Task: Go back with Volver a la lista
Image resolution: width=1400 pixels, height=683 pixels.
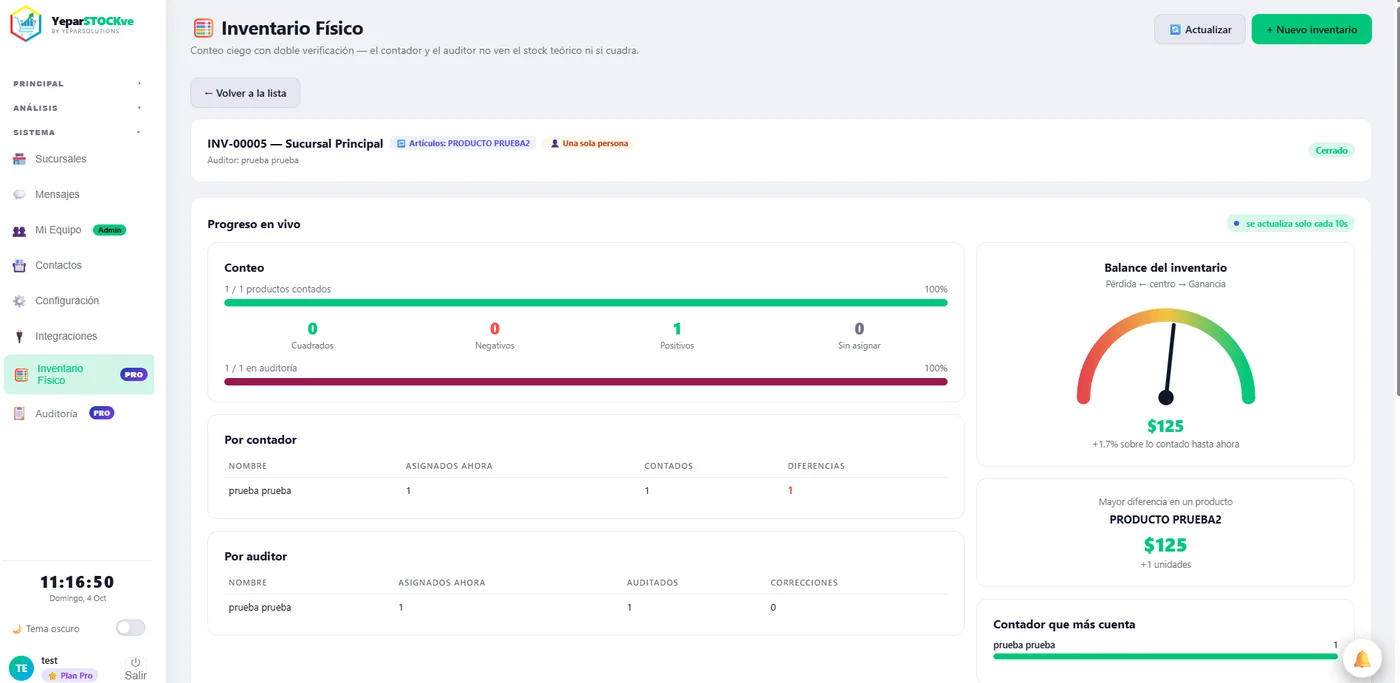Action: 245,93
